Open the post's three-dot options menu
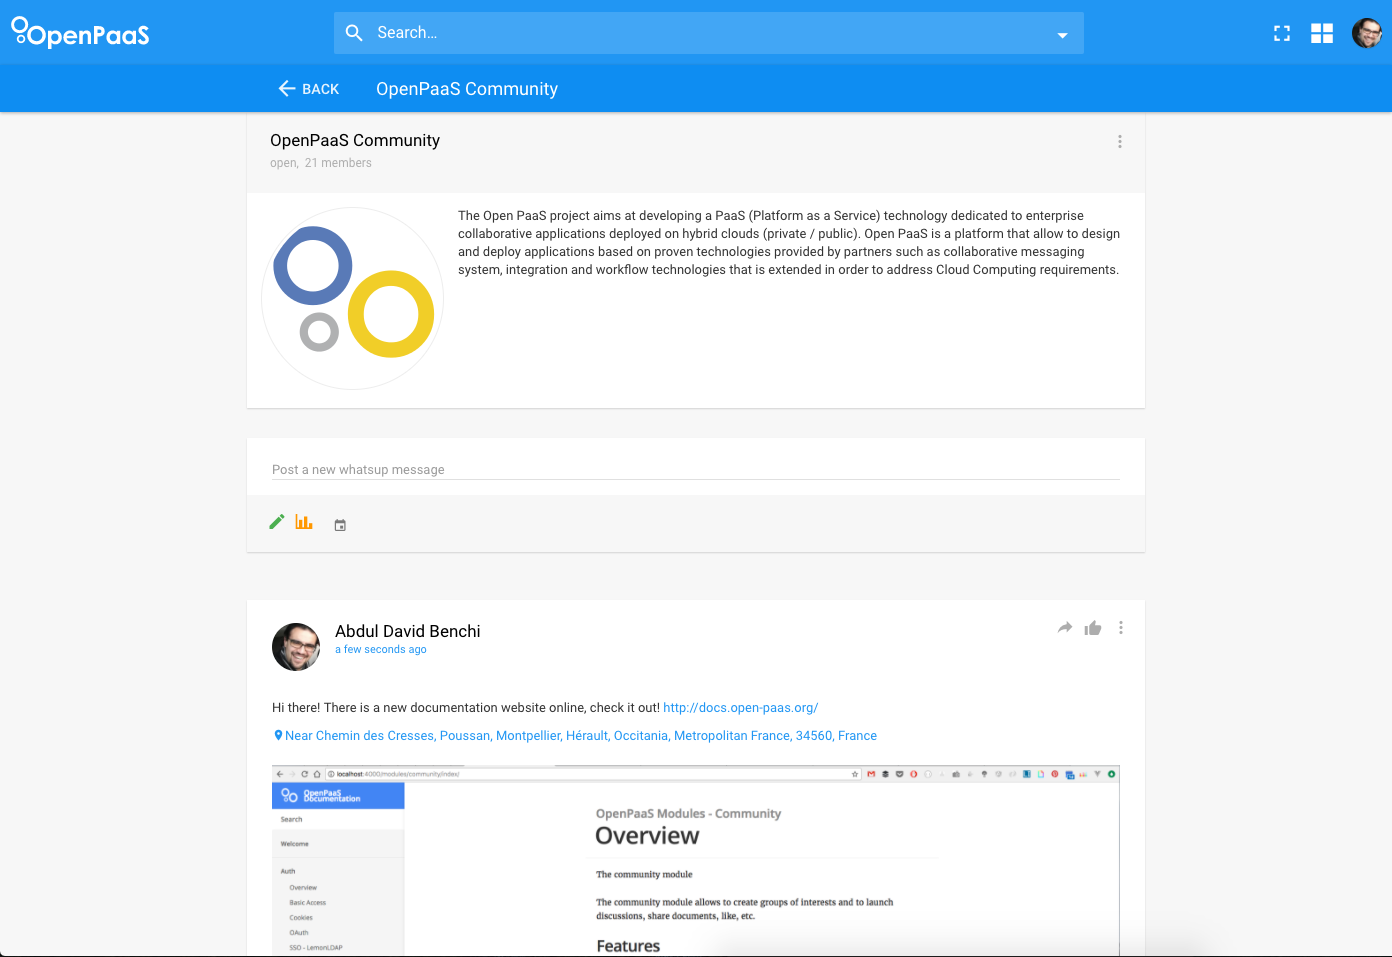 [x=1121, y=628]
